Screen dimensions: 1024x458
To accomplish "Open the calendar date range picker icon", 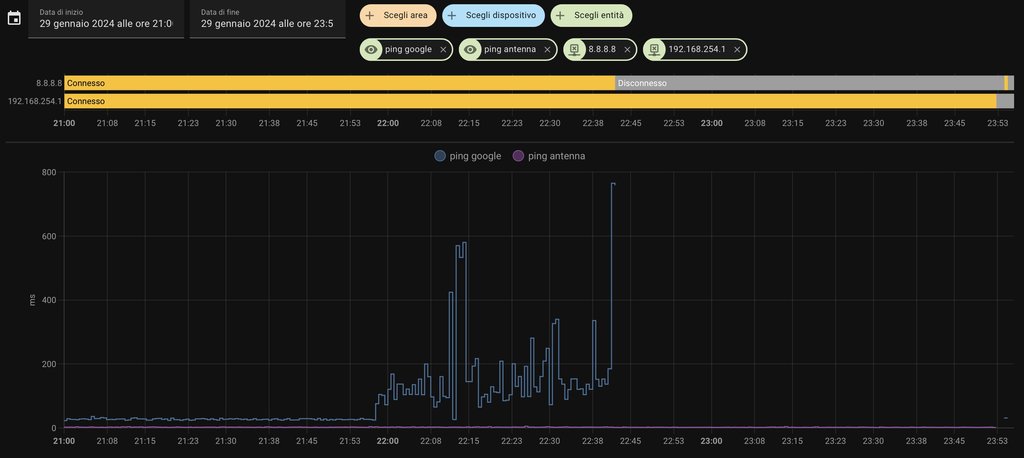I will (x=14, y=18).
